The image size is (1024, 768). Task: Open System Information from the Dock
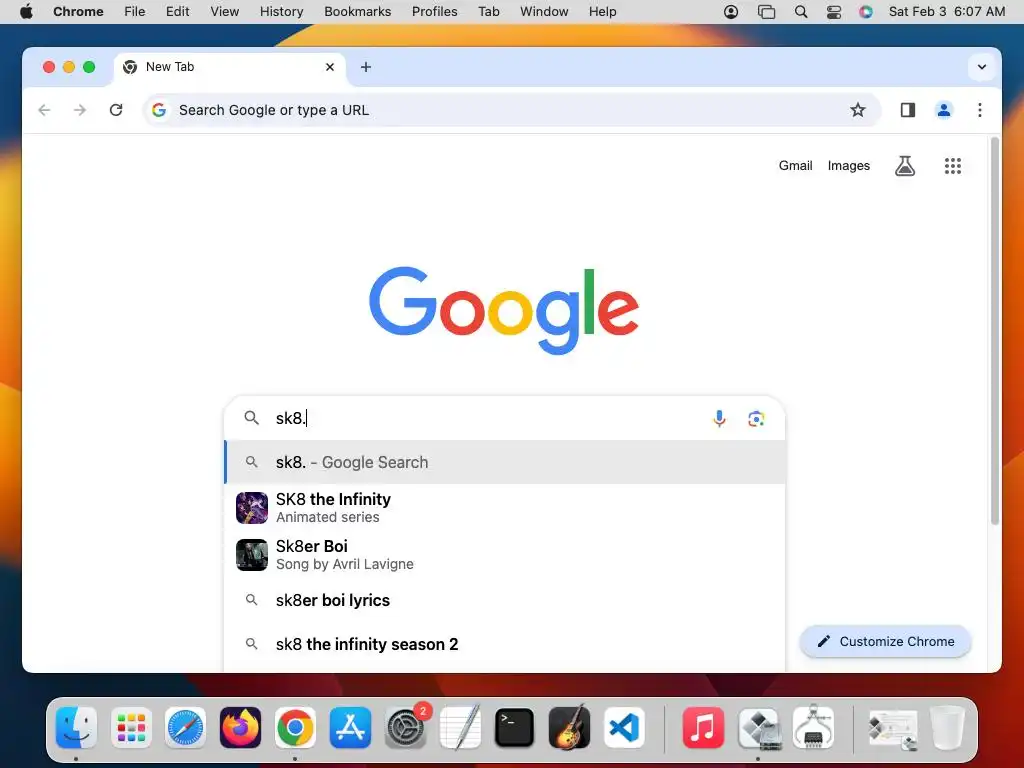[813, 728]
